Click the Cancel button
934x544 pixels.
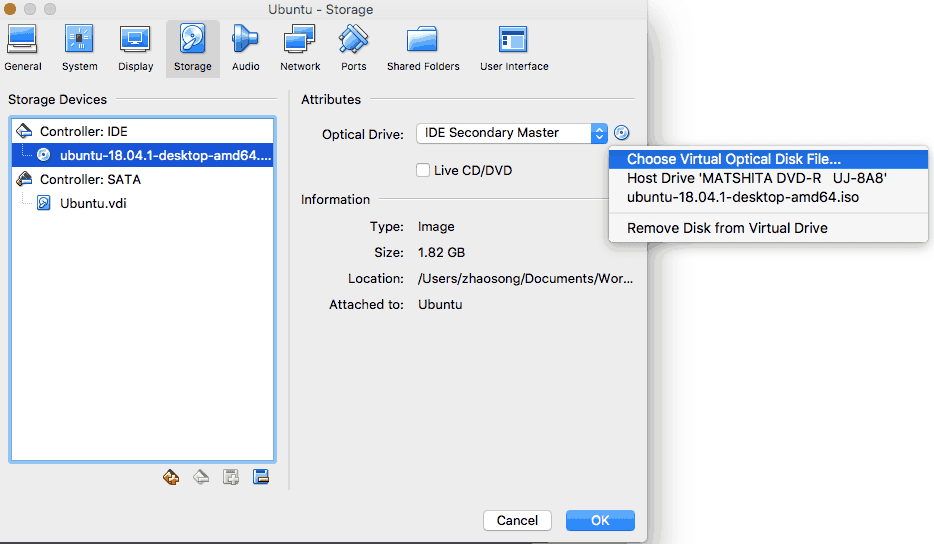click(x=517, y=520)
